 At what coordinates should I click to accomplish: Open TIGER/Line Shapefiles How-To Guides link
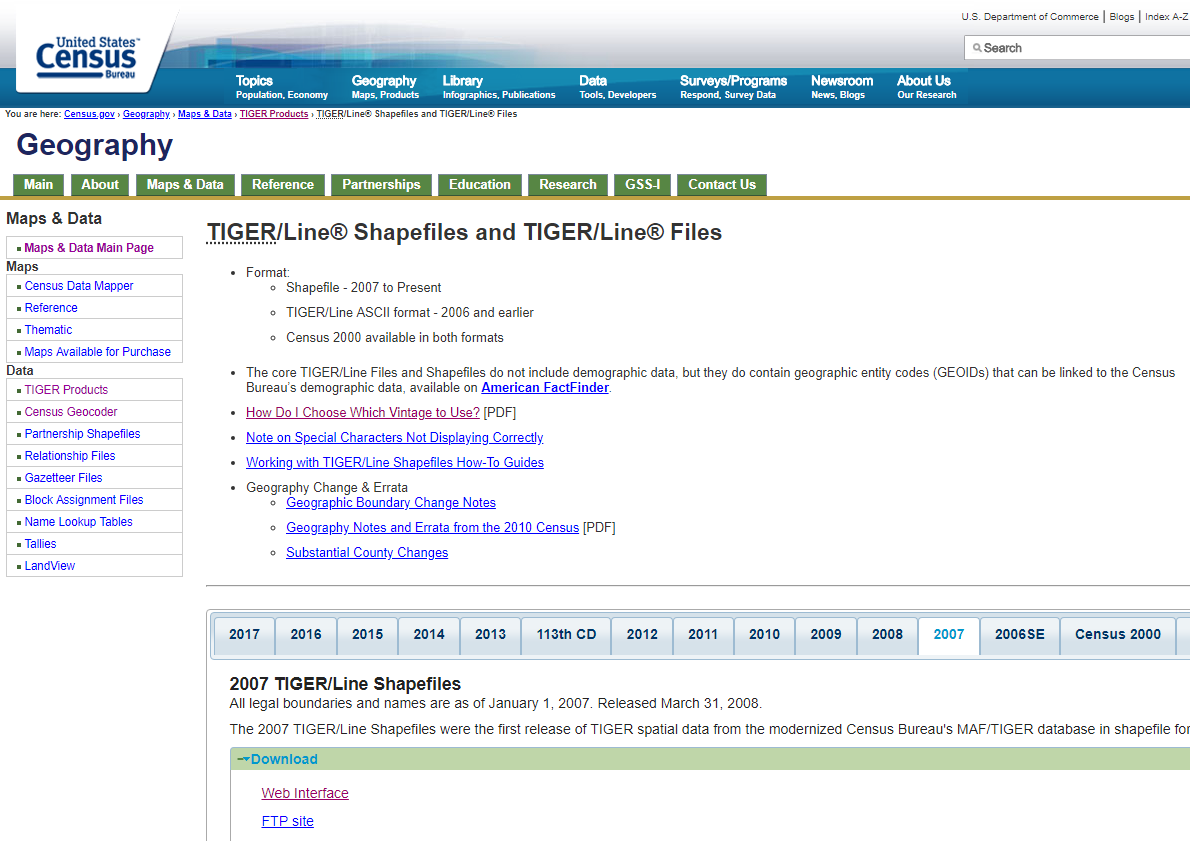[395, 463]
